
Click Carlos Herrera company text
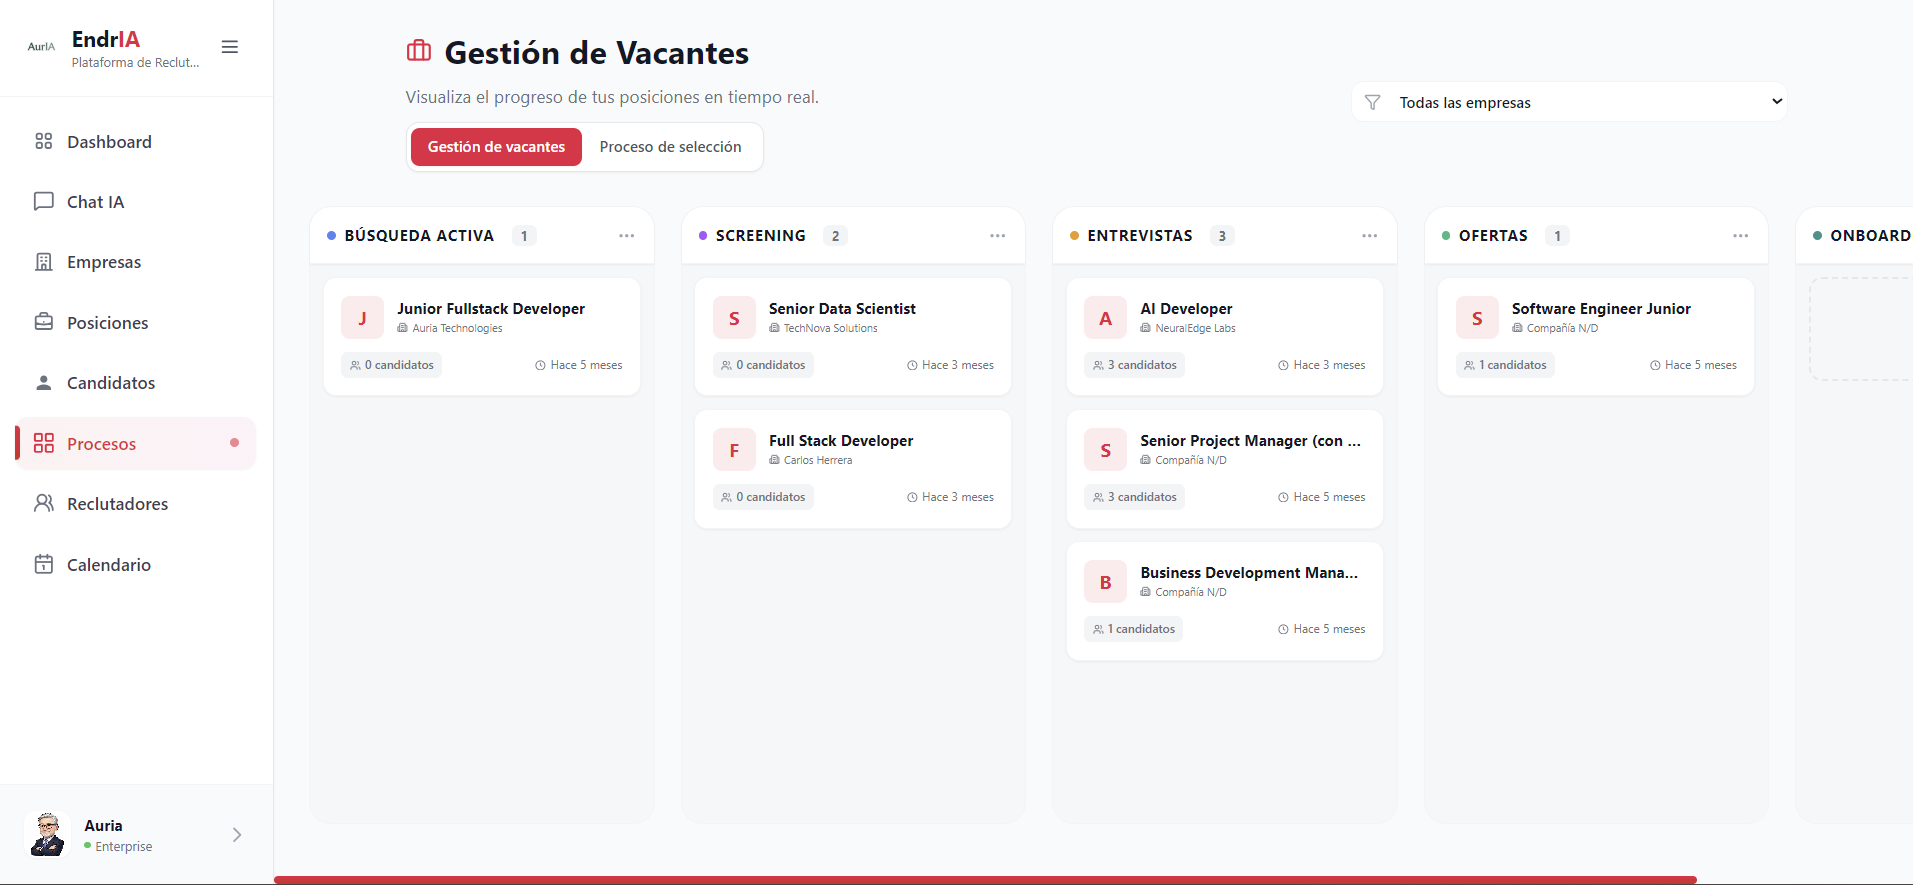pyautogui.click(x=818, y=460)
